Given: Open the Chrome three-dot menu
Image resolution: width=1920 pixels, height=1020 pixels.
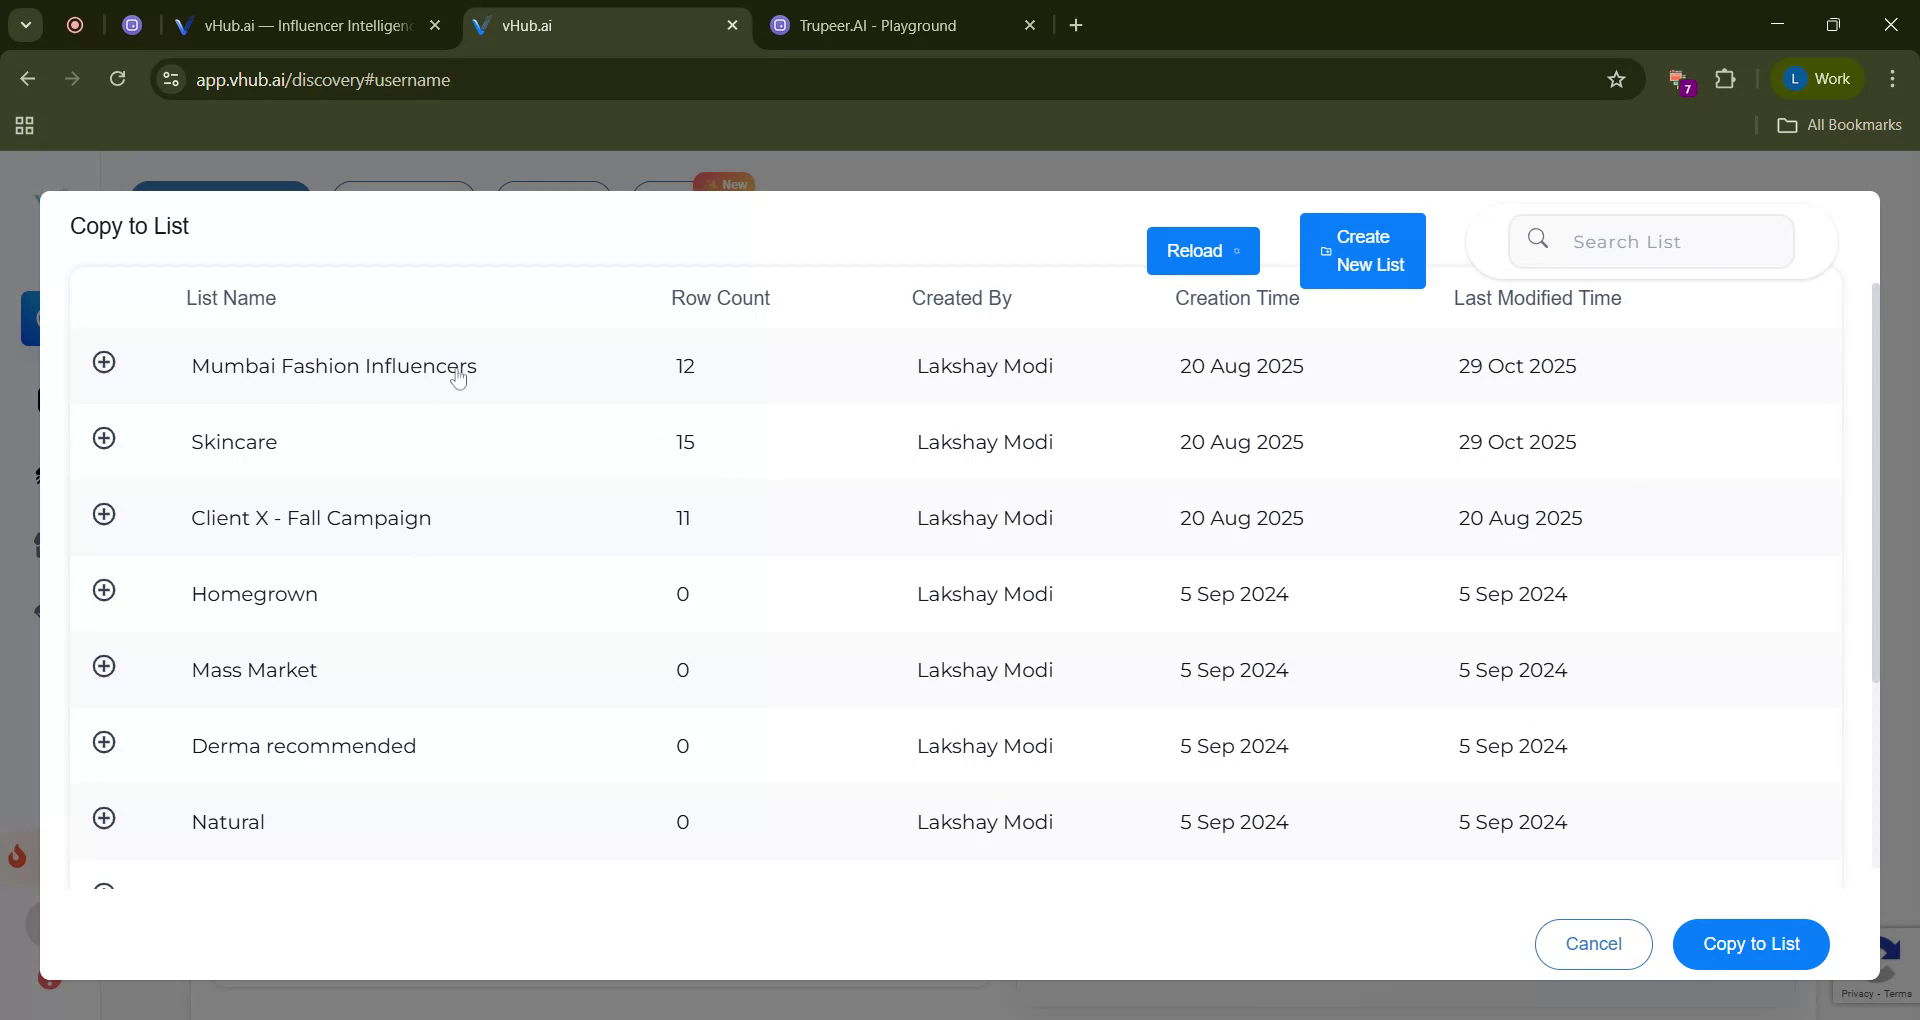Looking at the screenshot, I should coord(1893,79).
